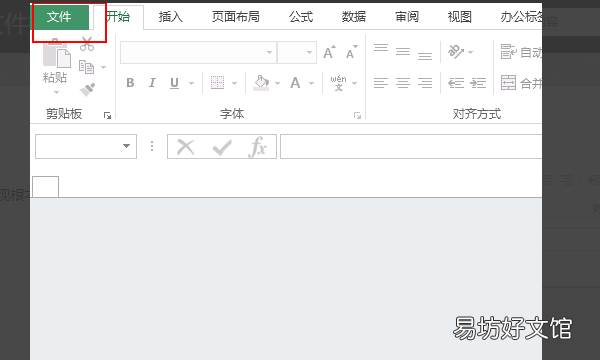The width and height of the screenshot is (600, 360).
Task: Click Align Right icon
Action: (x=425, y=83)
